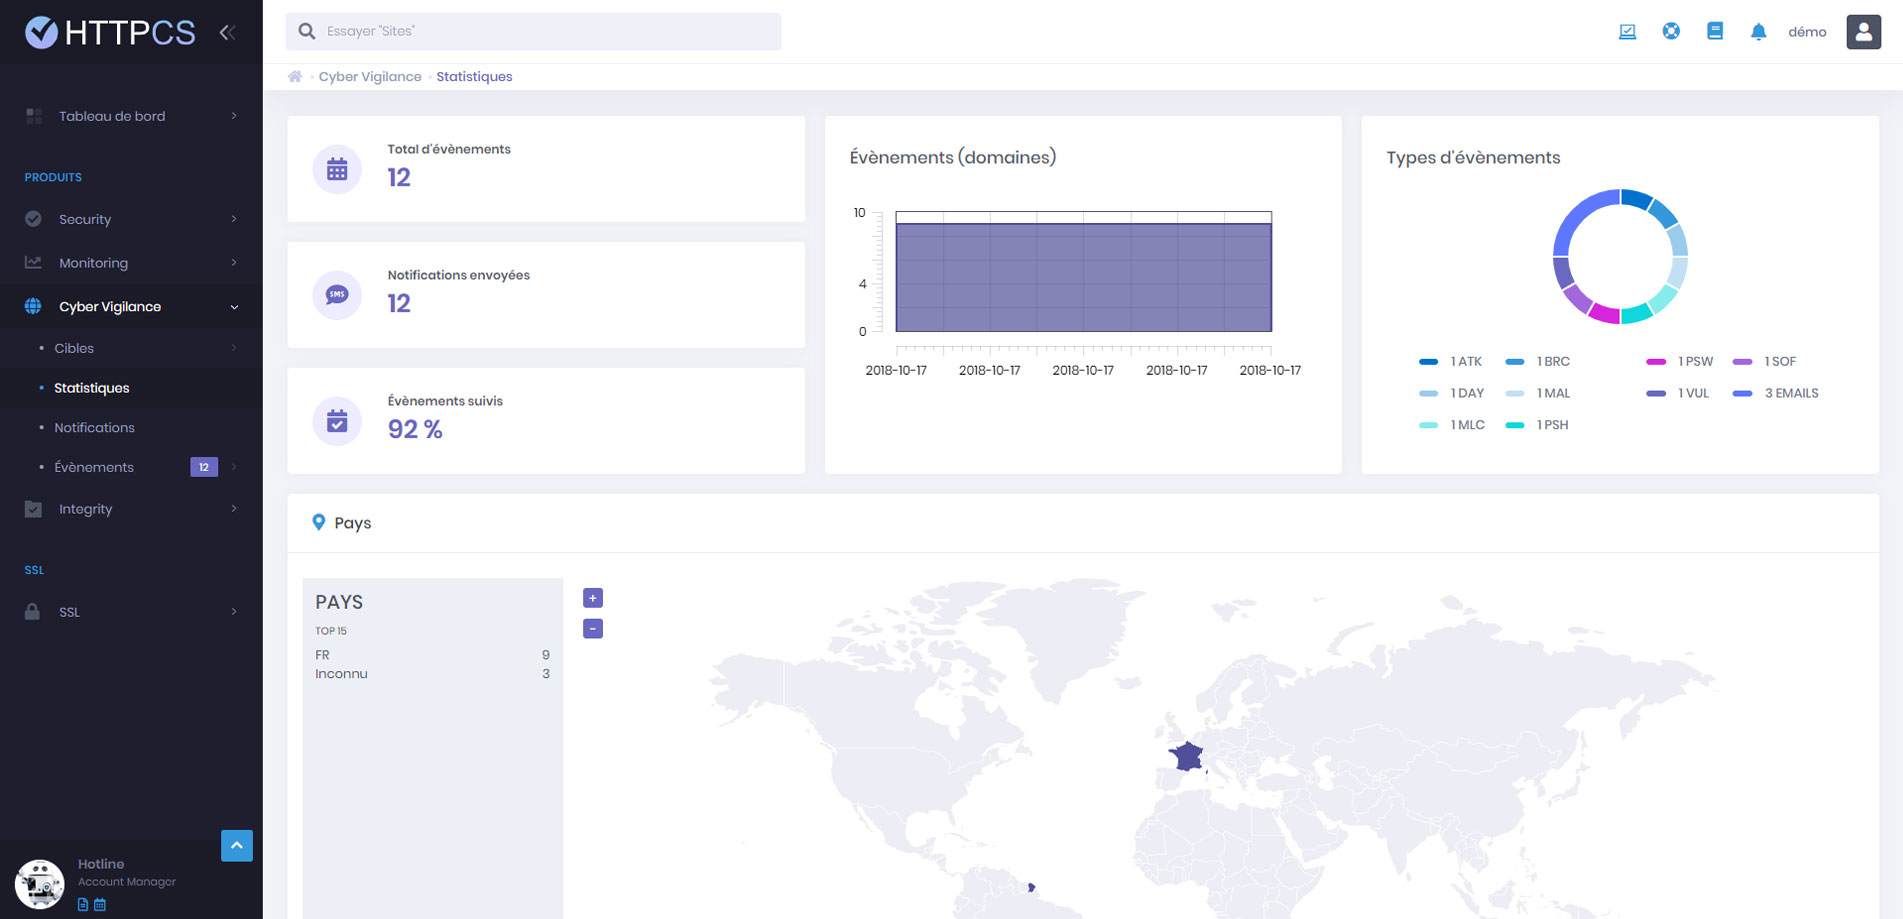Click the lifebuoy support icon
This screenshot has height=919, width=1903.
(x=1671, y=32)
